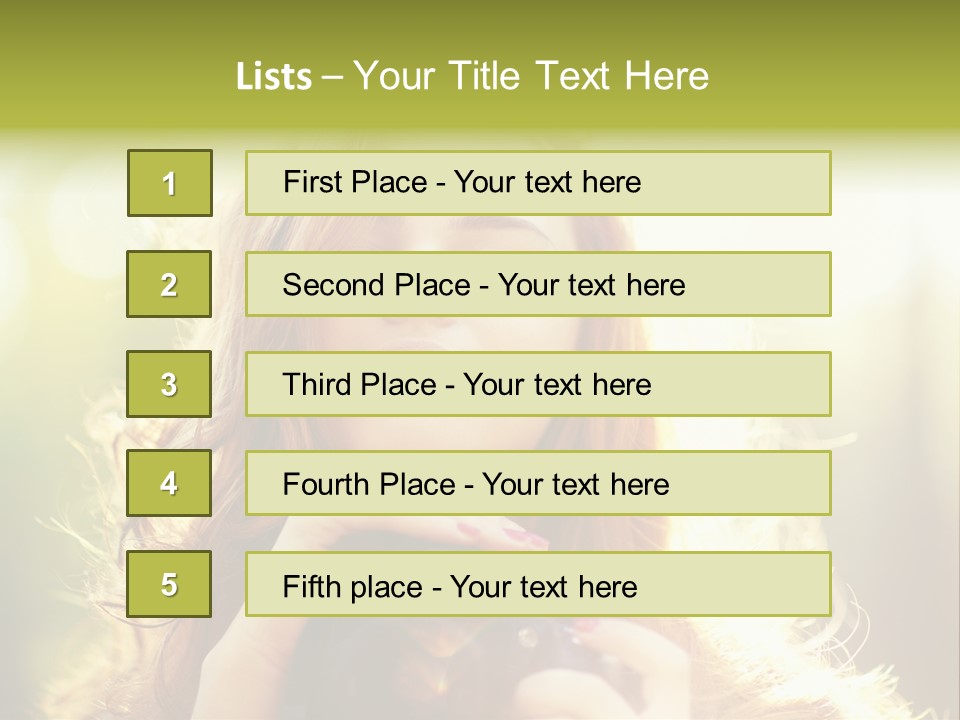960x720 pixels.
Task: Click the bold word 'Lists' in title
Action: pyautogui.click(x=274, y=77)
